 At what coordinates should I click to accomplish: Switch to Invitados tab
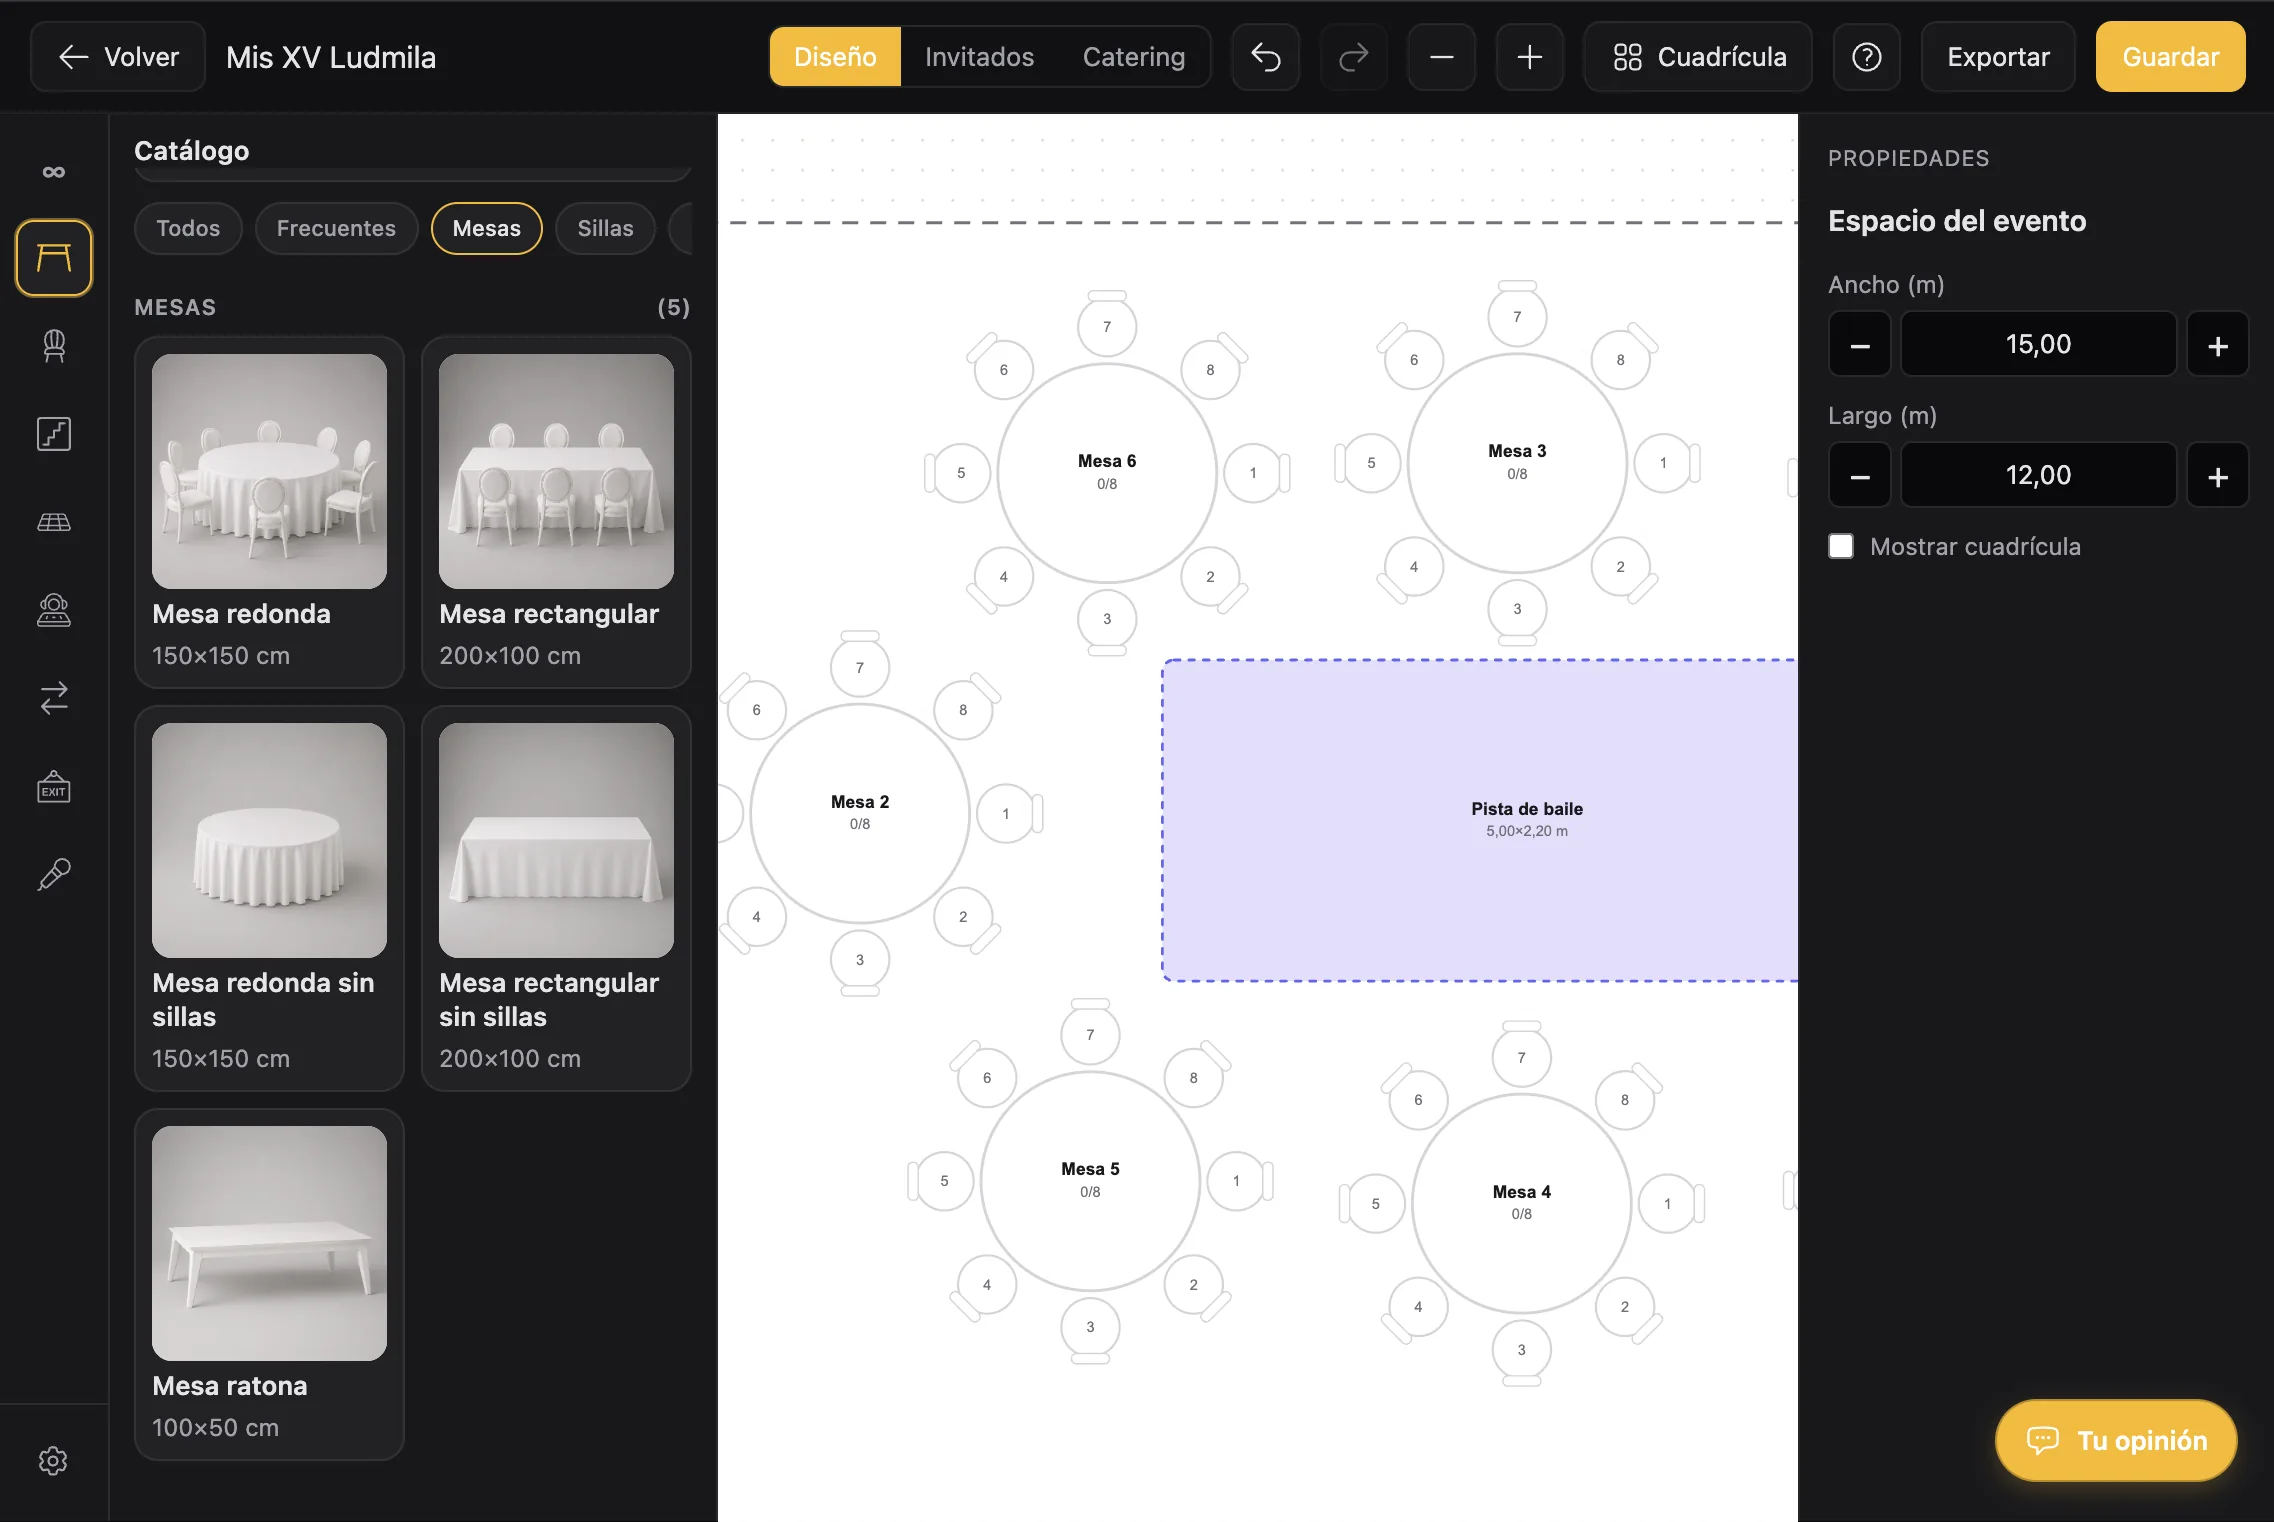click(979, 57)
